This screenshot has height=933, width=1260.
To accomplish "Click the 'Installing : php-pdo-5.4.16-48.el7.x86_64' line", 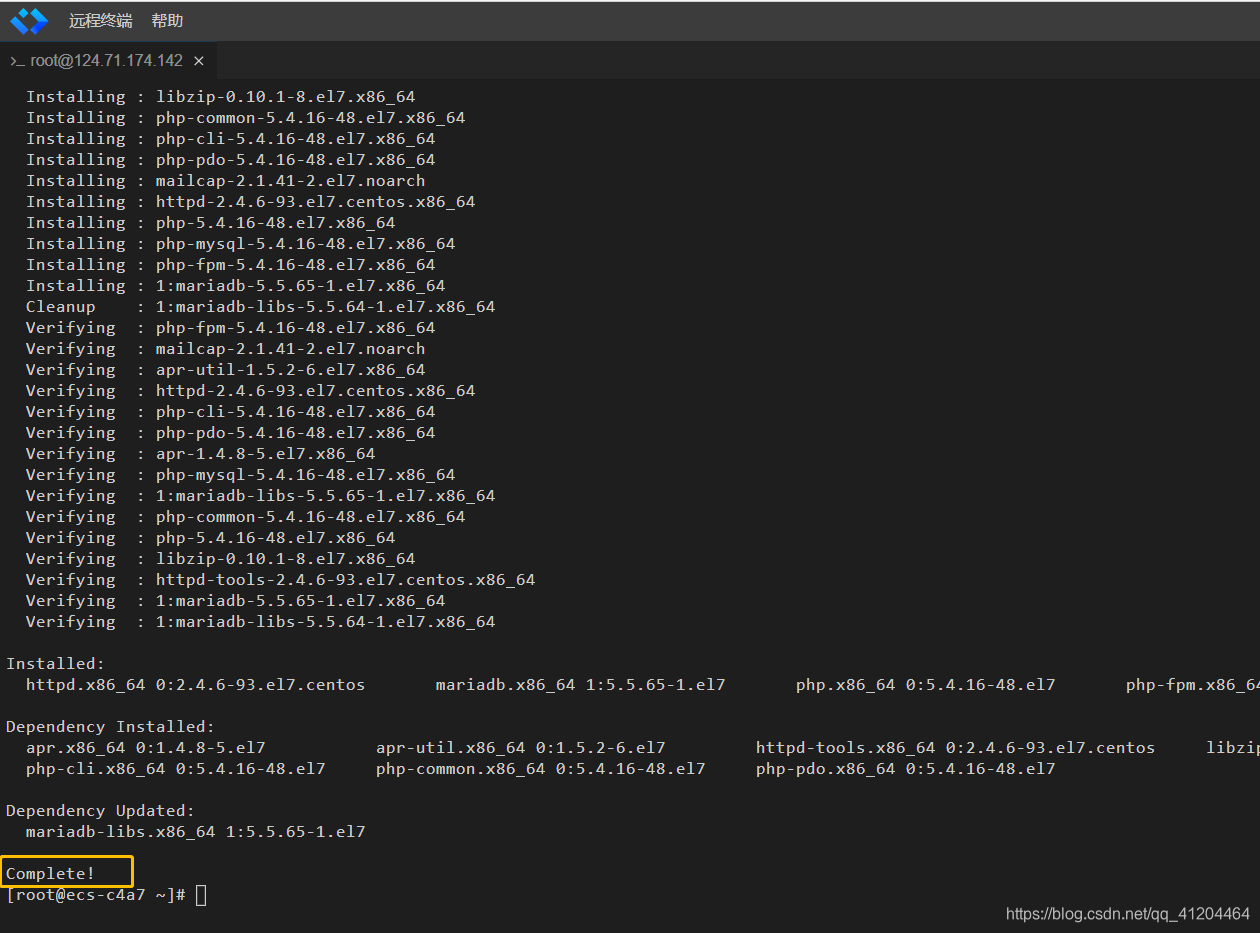I will (x=230, y=160).
